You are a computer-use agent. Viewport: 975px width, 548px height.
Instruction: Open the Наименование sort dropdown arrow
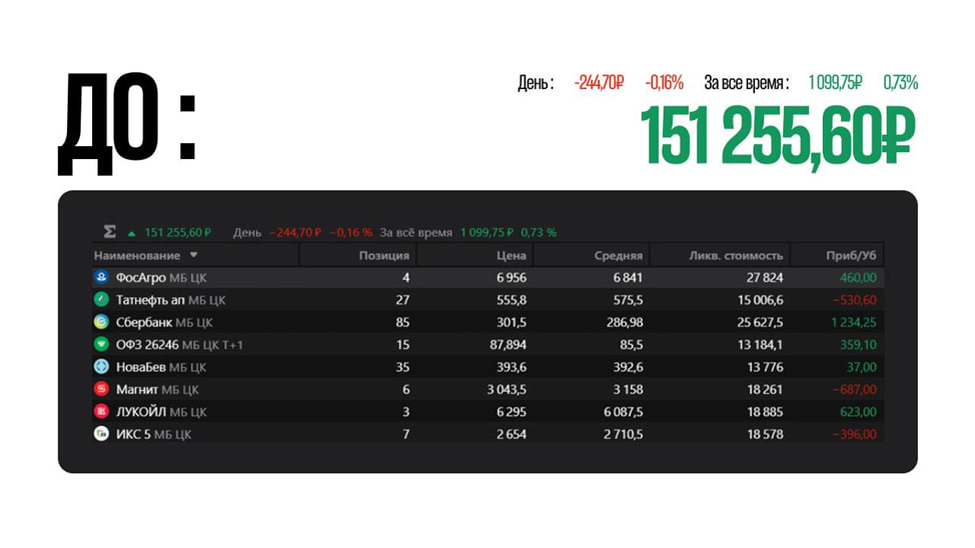(193, 255)
